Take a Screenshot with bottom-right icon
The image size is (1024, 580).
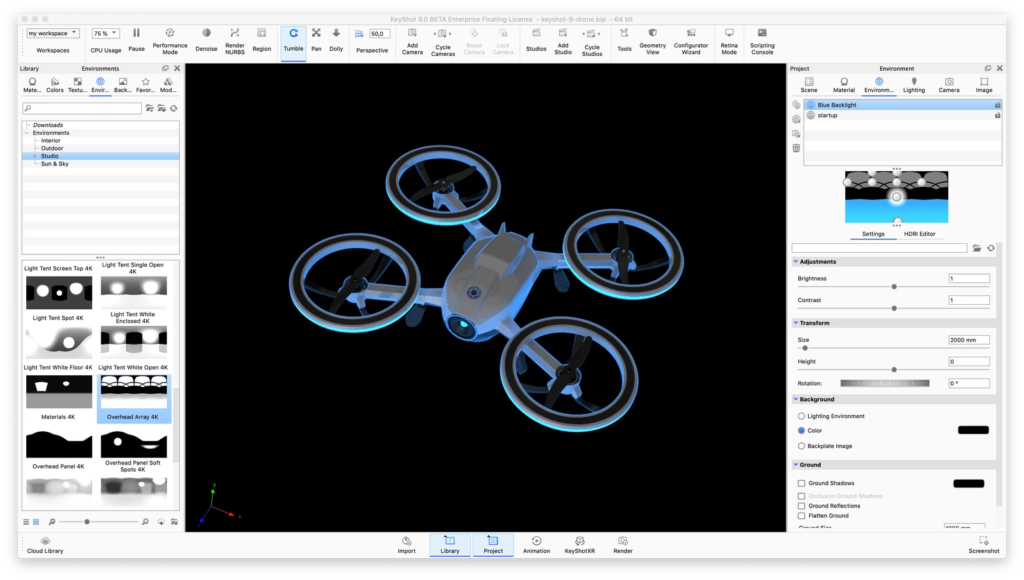984,545
